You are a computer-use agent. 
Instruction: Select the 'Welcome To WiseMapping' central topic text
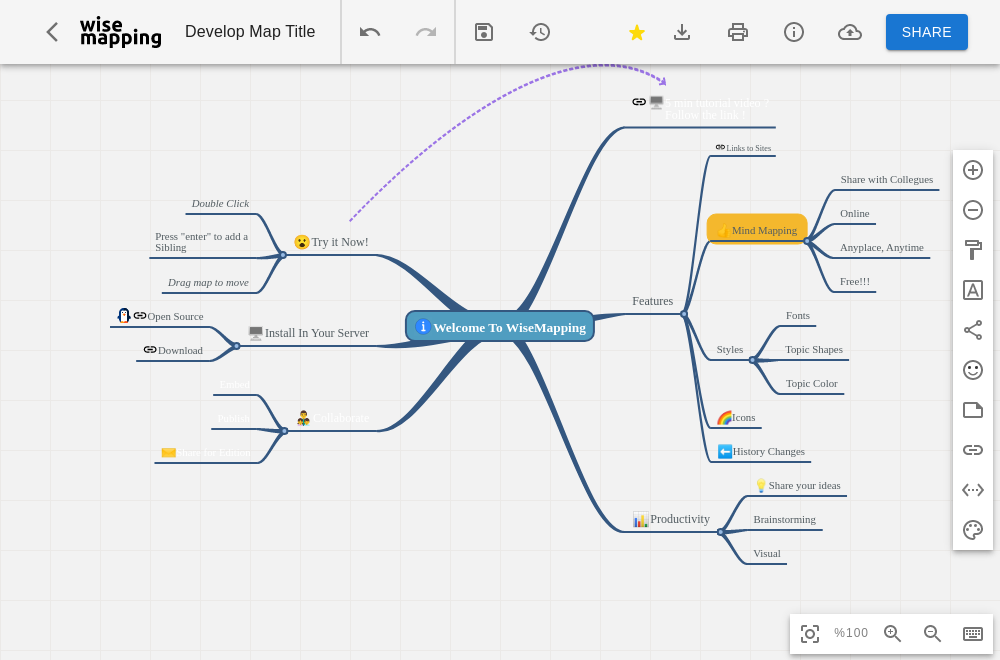pos(510,328)
